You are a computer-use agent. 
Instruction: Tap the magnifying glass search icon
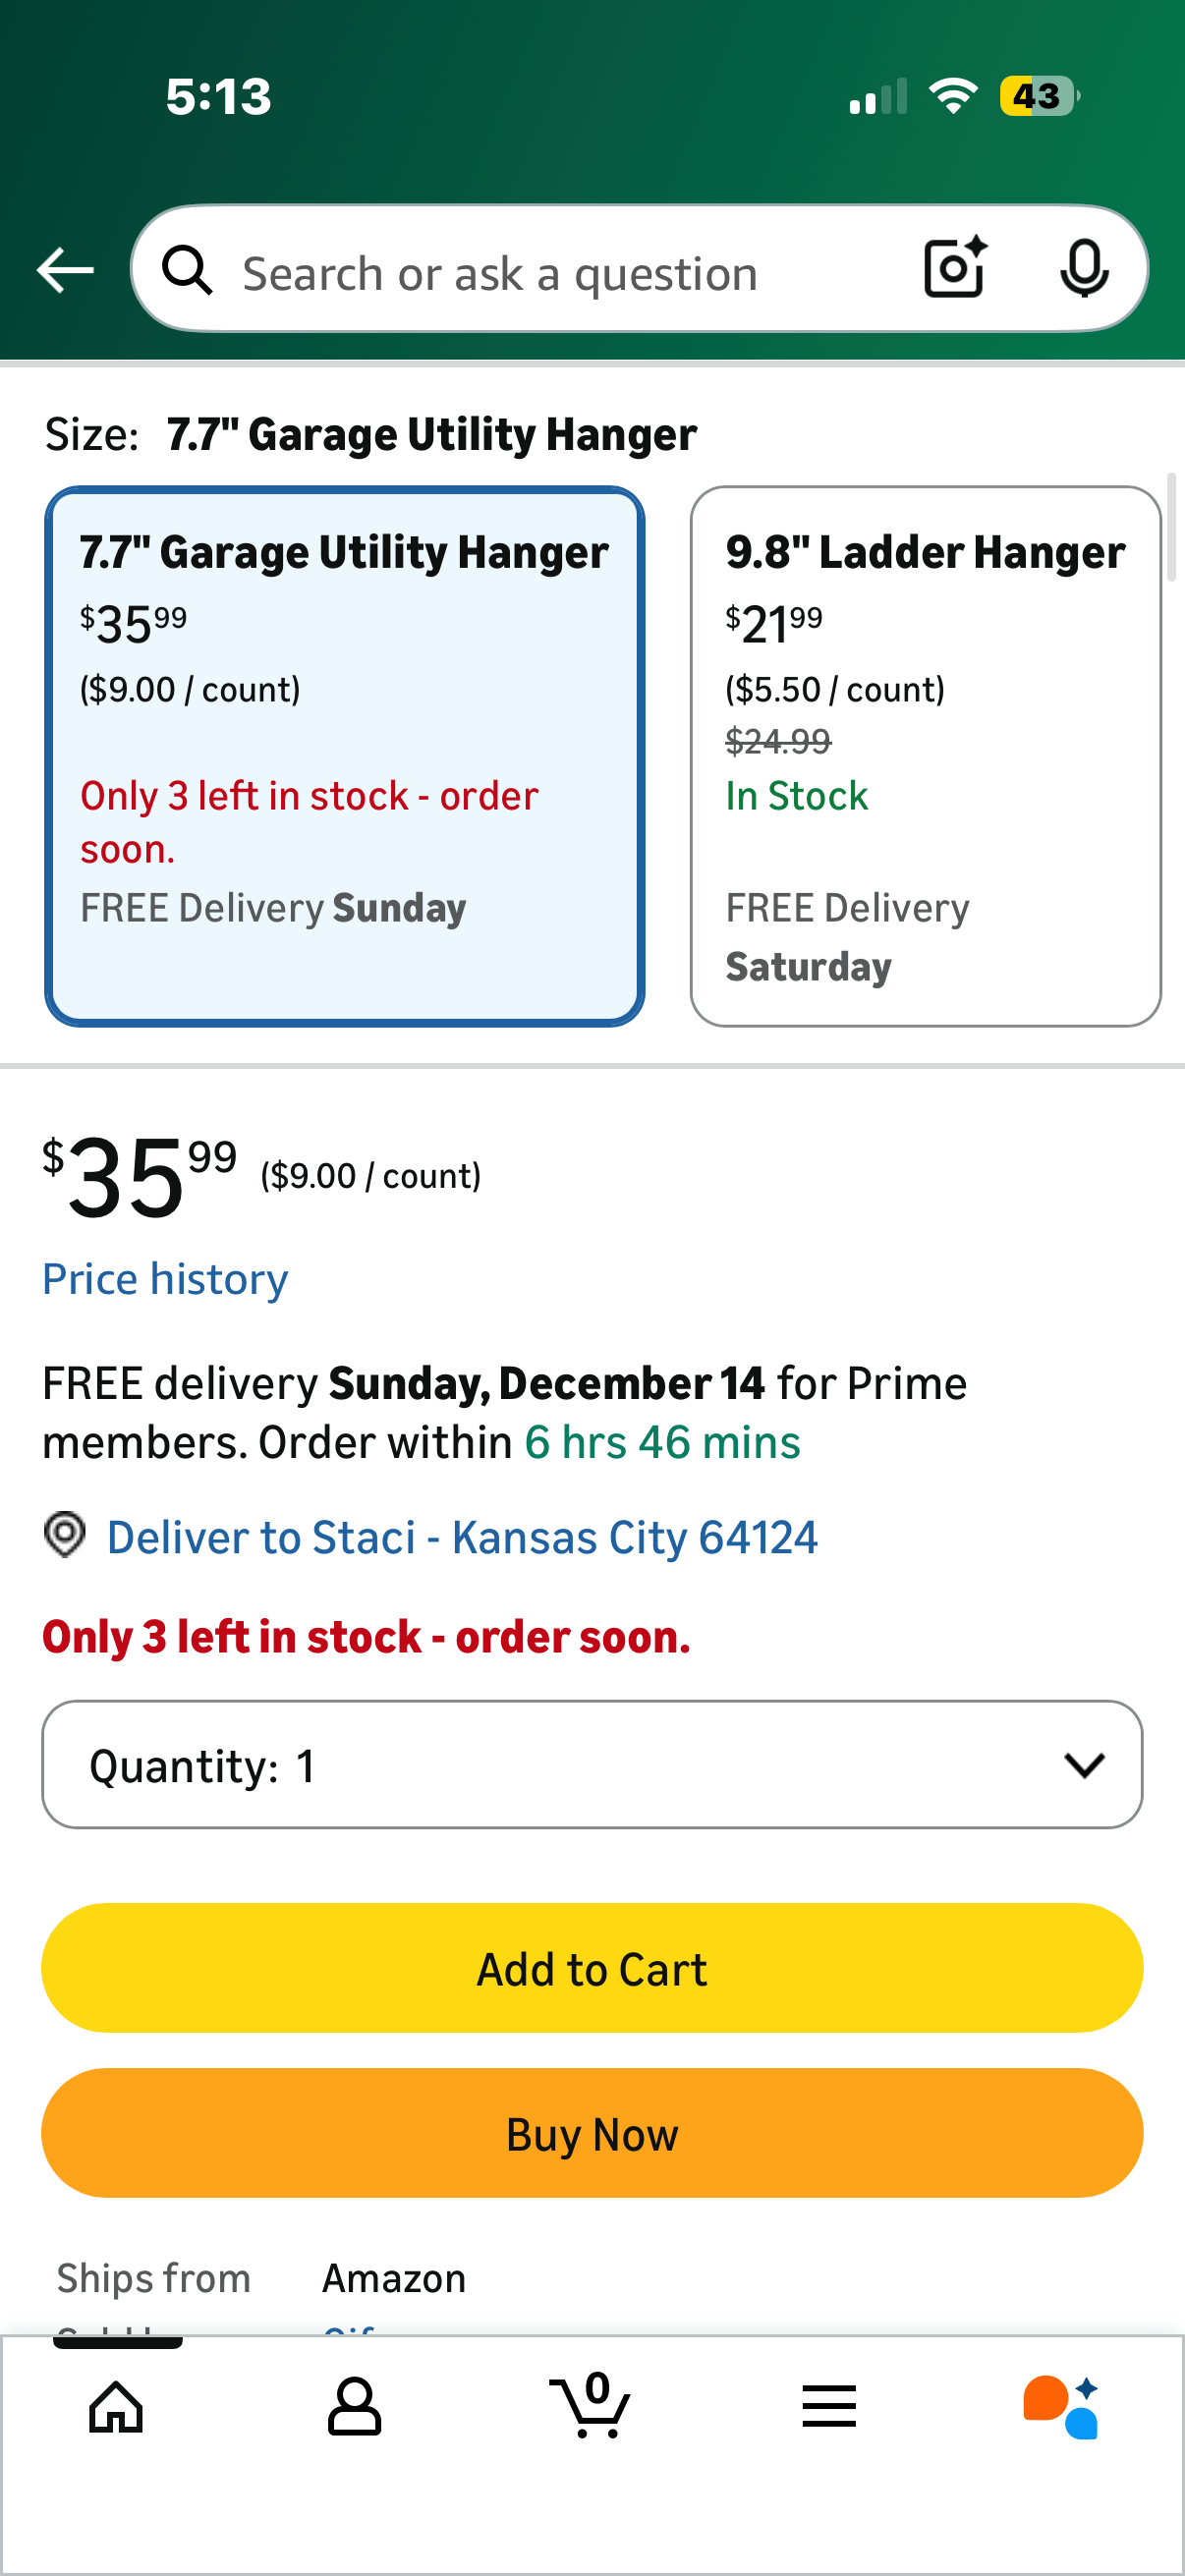tap(188, 270)
